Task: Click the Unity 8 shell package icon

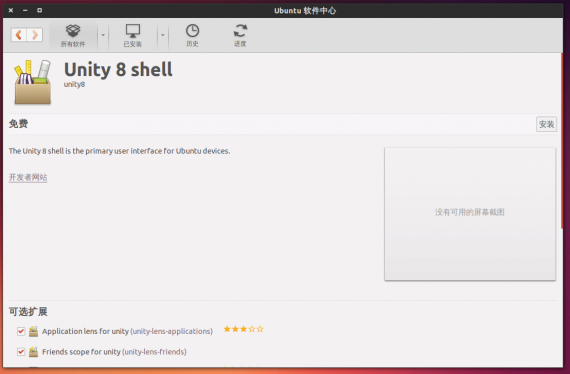Action: tap(32, 82)
